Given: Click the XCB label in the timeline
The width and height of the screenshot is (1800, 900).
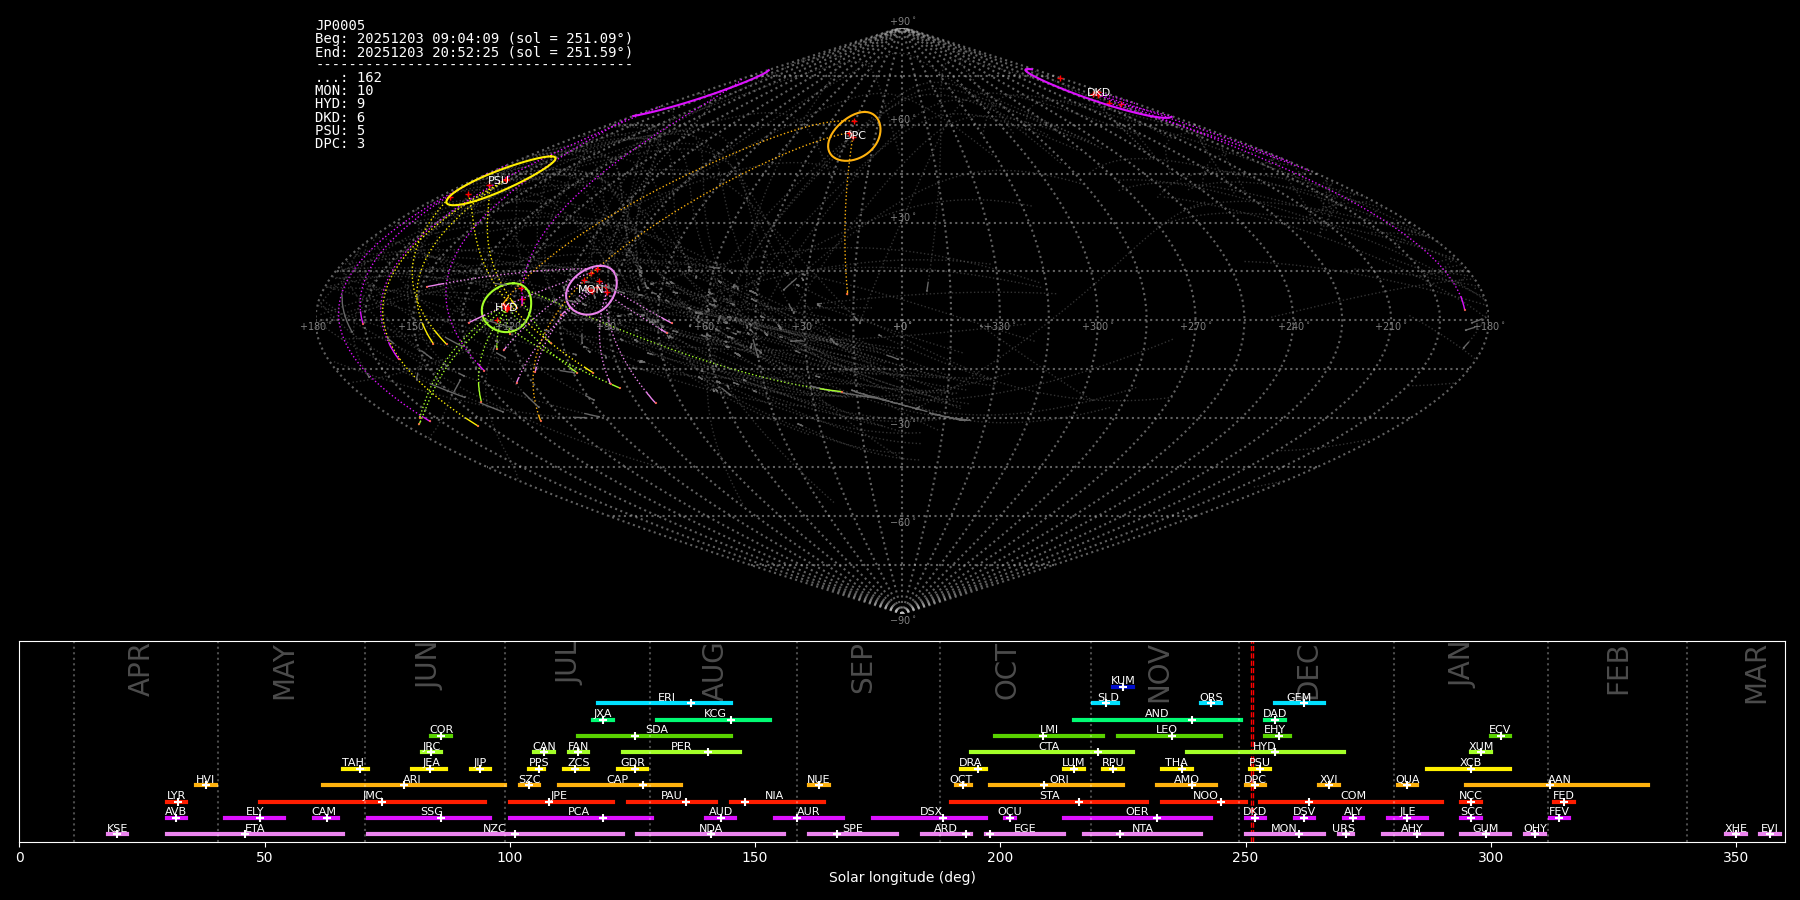Looking at the screenshot, I should [1470, 763].
